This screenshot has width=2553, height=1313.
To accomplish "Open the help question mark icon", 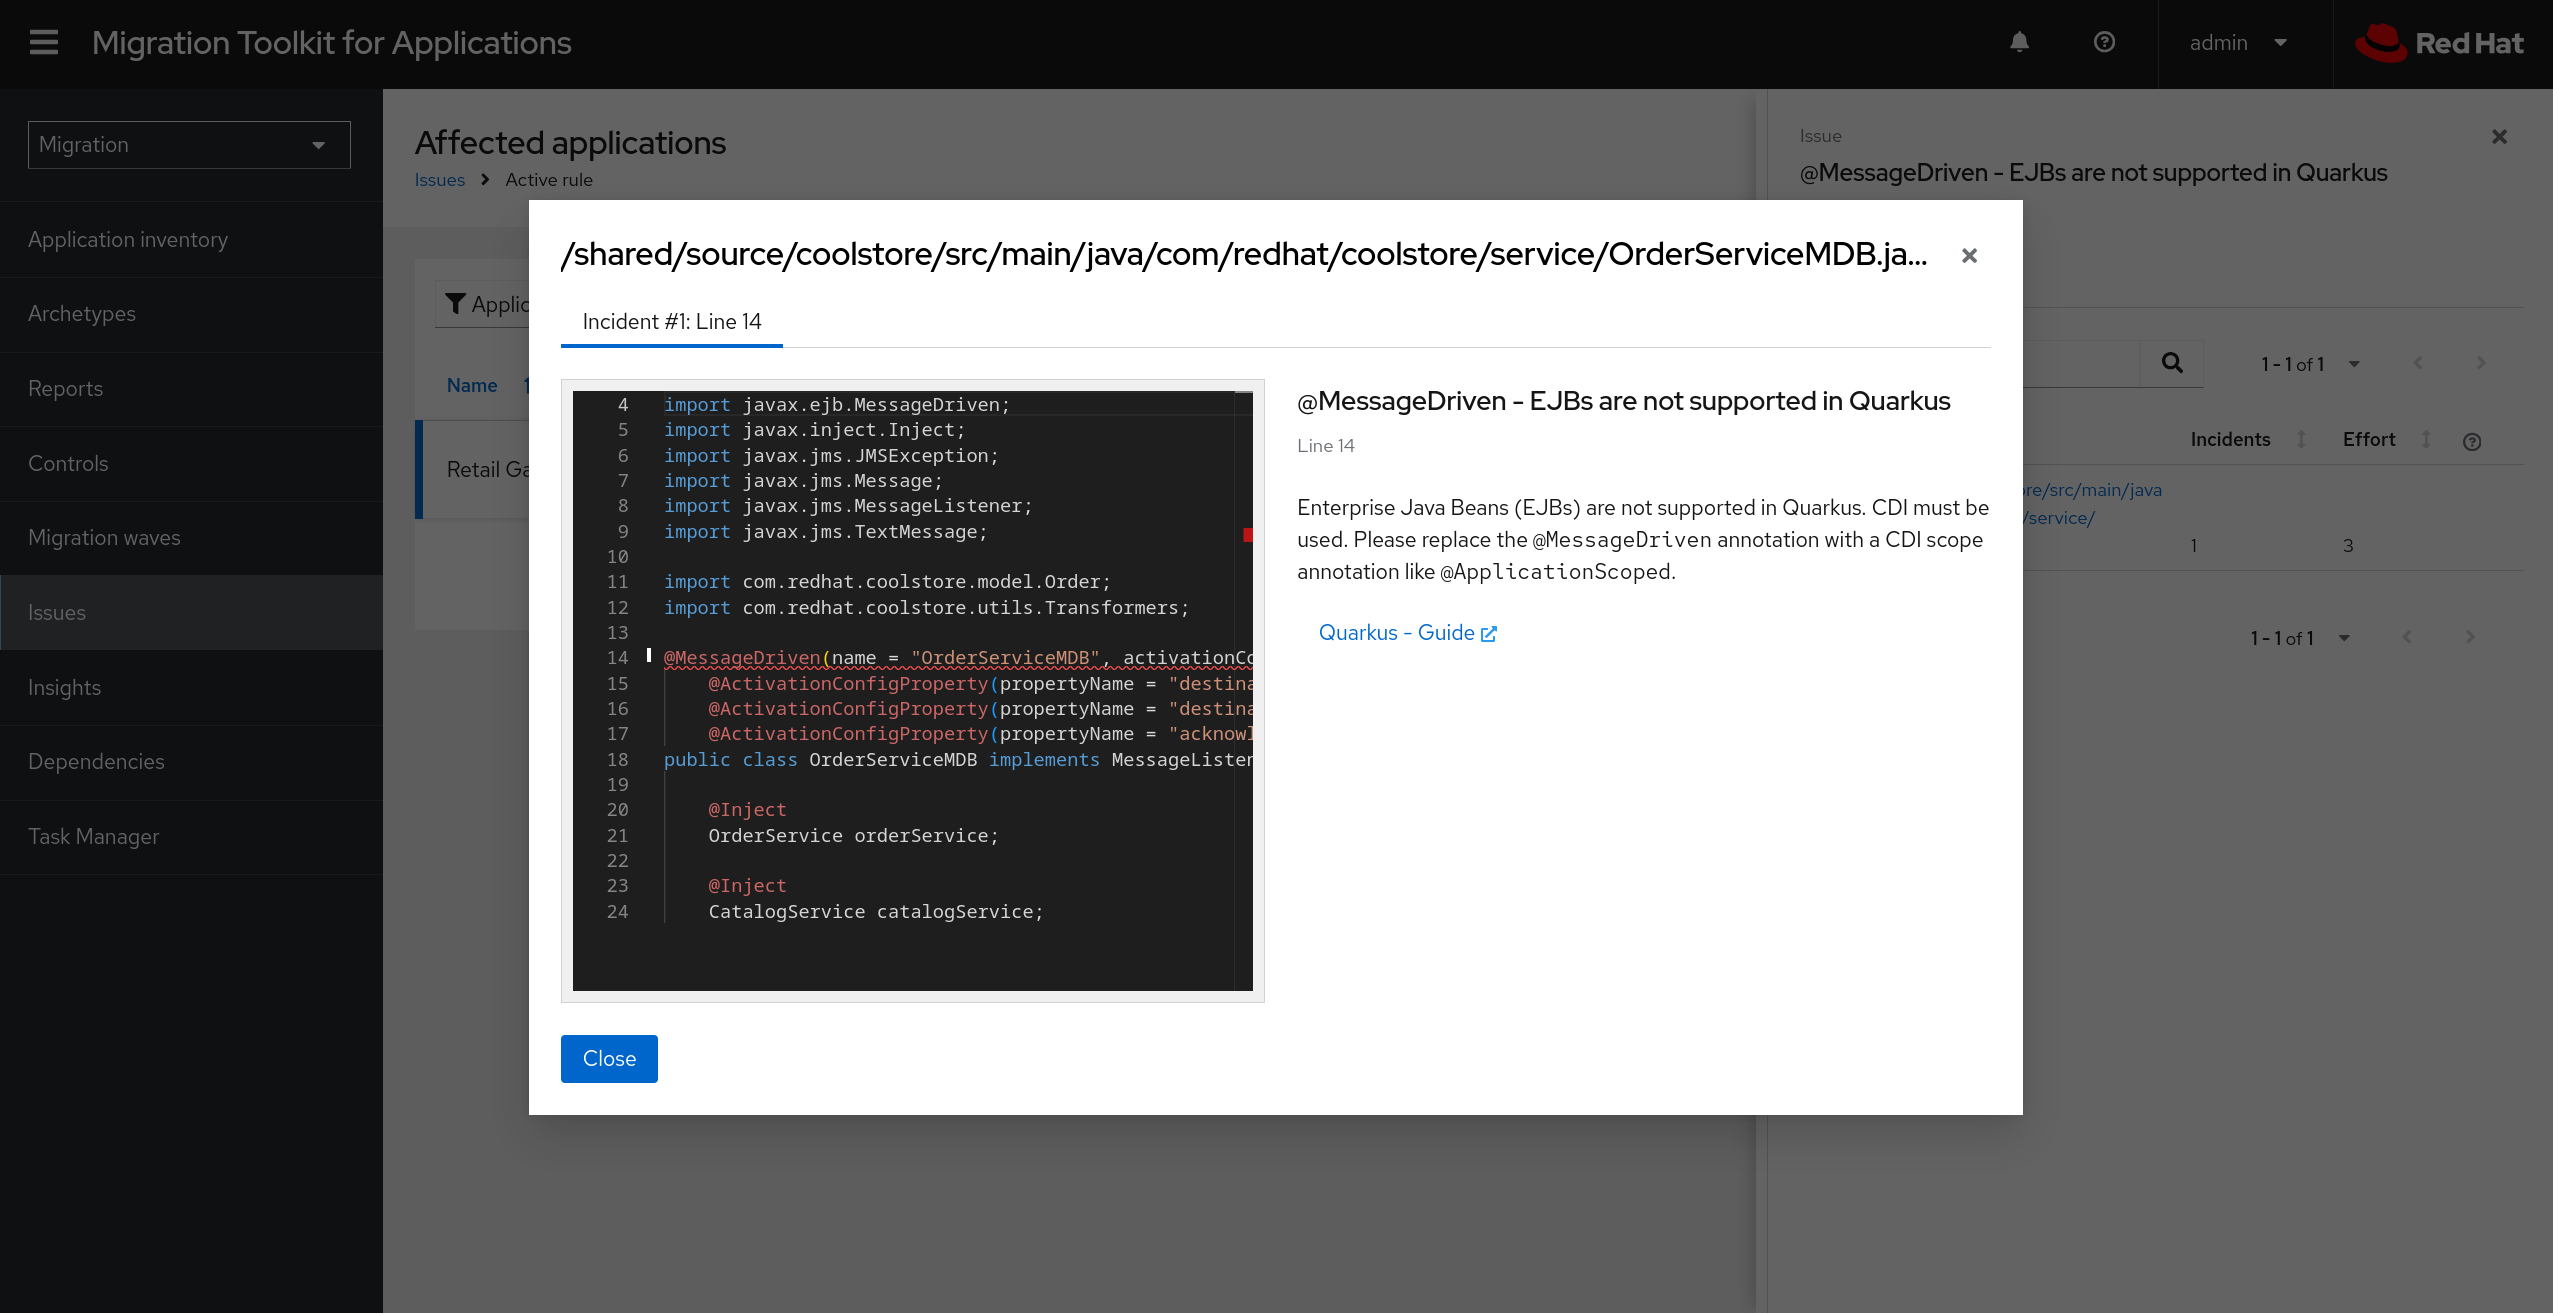I will coord(2104,42).
